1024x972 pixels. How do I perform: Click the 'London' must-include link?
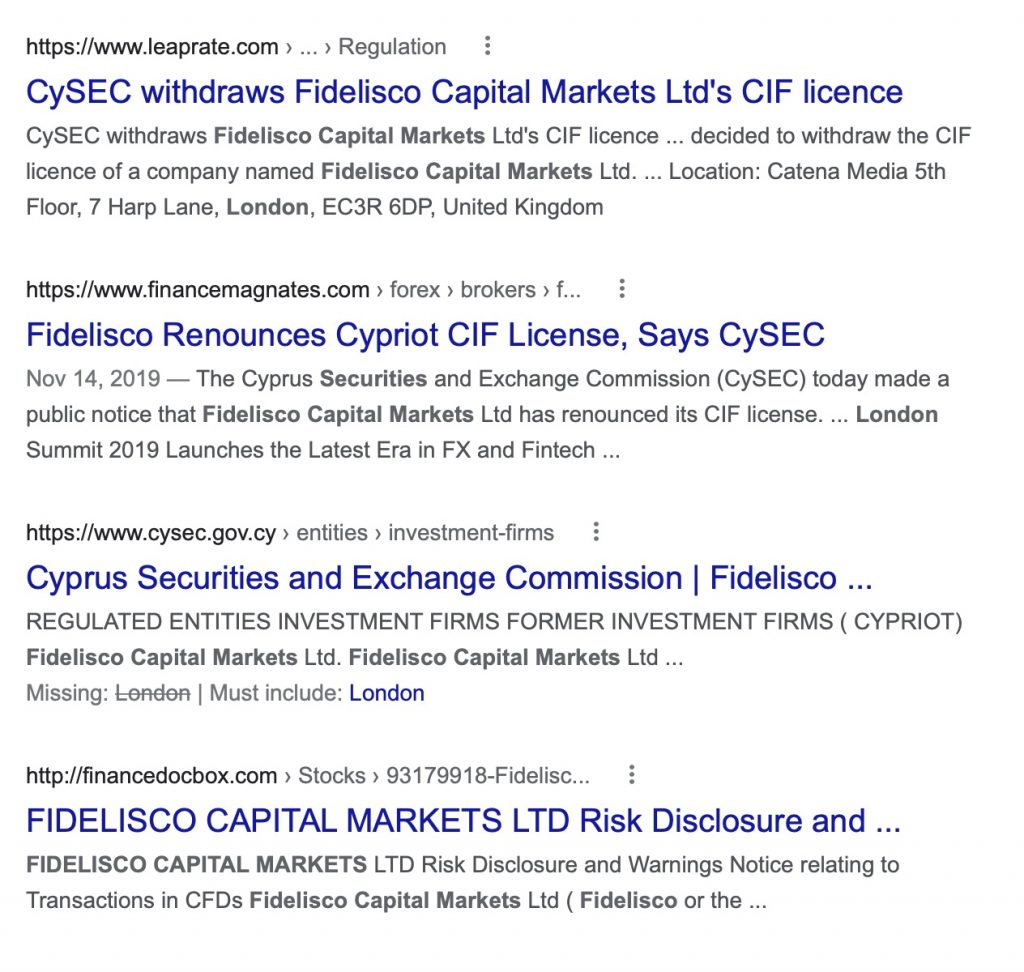pyautogui.click(x=387, y=693)
